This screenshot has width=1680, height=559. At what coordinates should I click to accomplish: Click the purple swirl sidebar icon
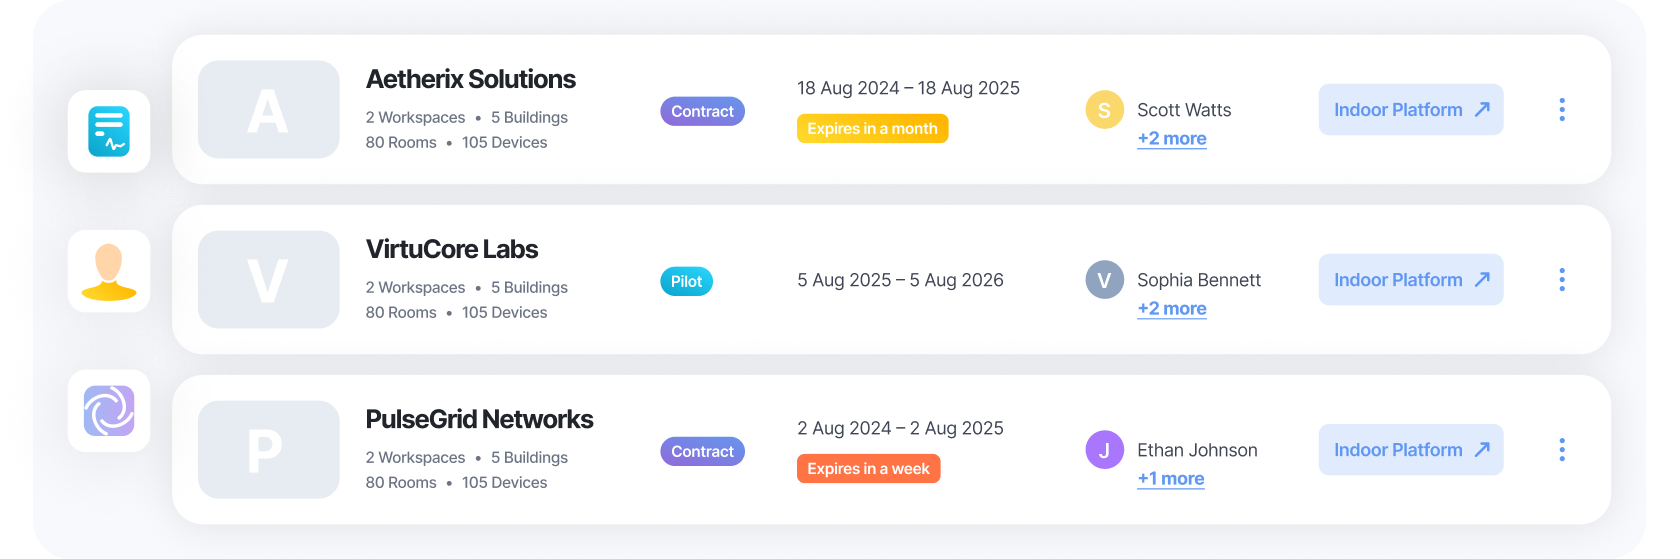(109, 411)
